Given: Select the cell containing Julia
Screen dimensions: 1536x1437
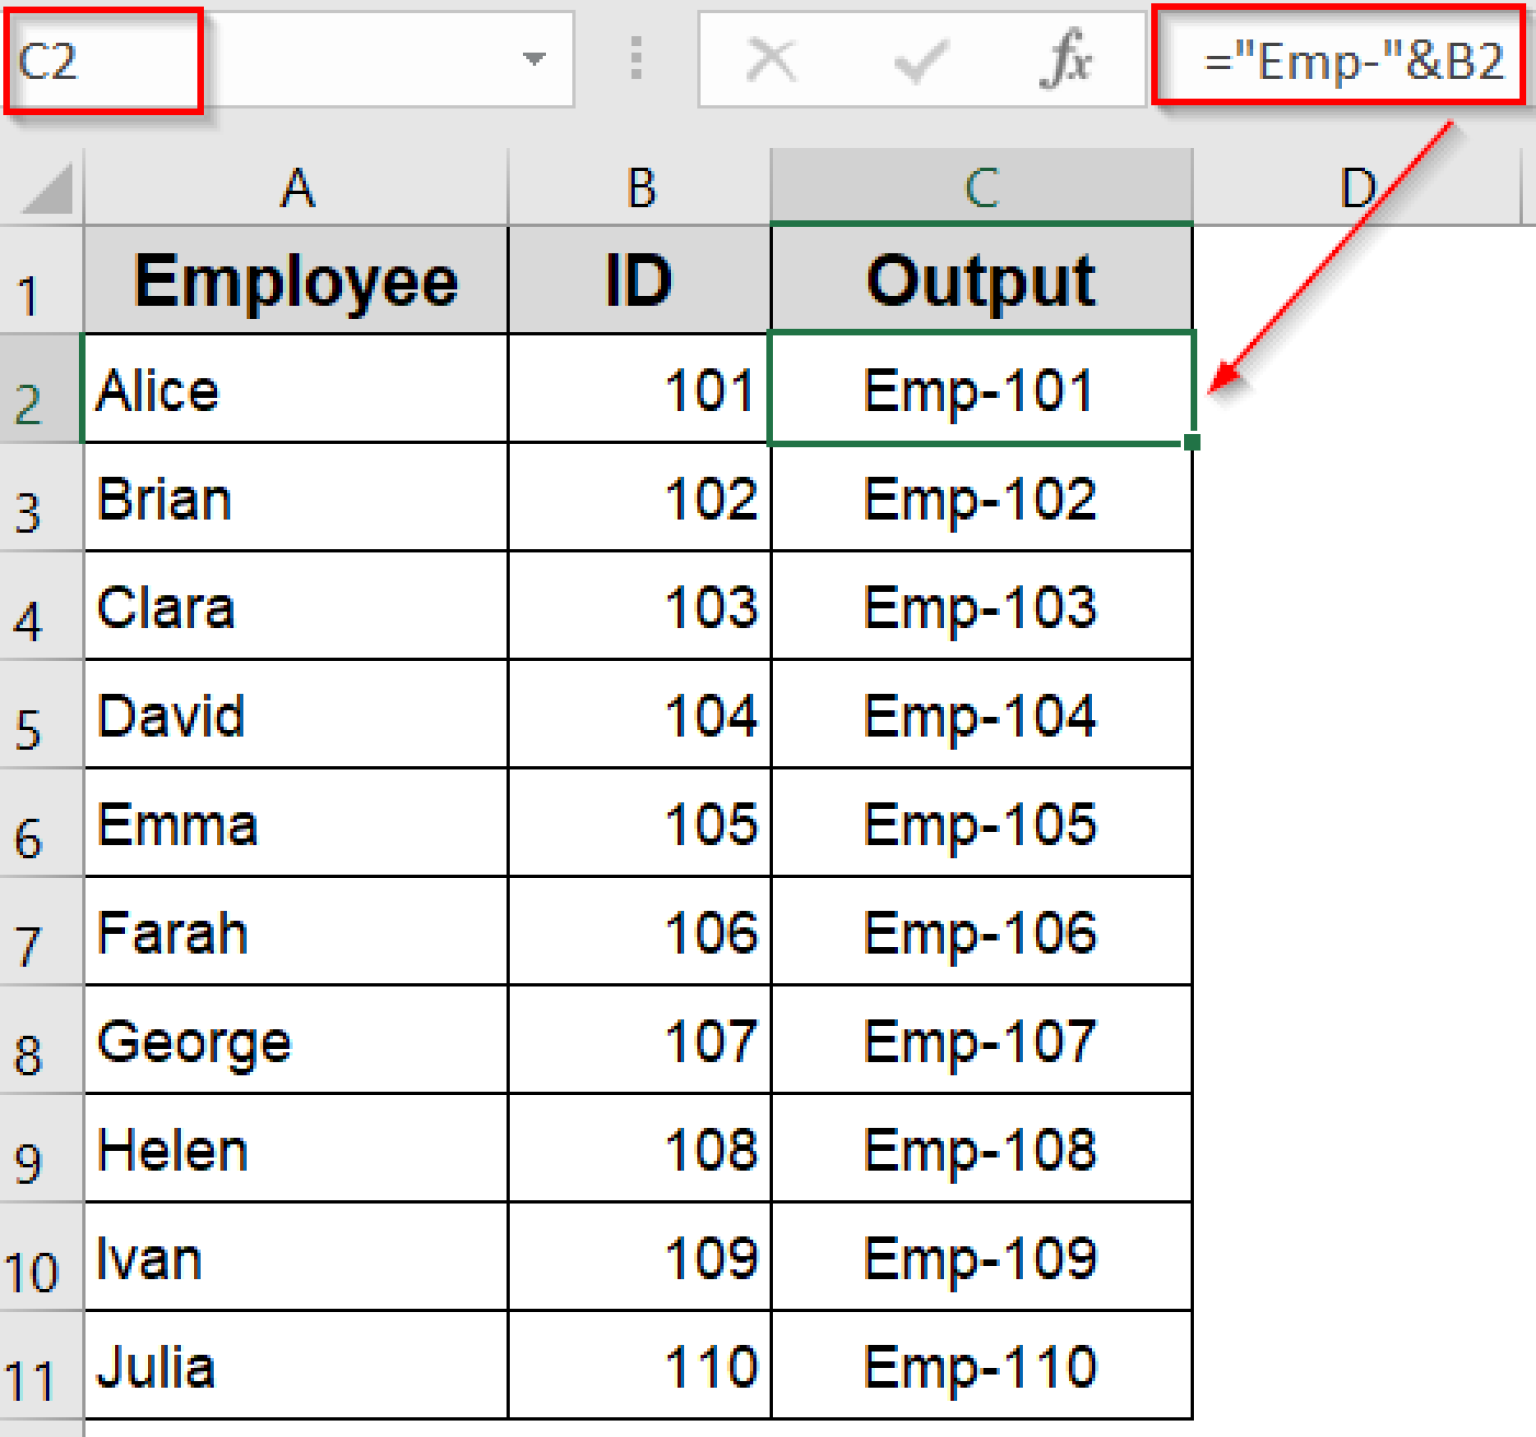Looking at the screenshot, I should 296,1365.
